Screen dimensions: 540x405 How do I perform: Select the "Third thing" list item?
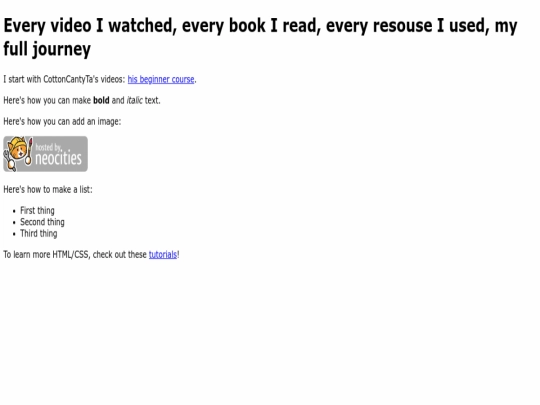[39, 233]
